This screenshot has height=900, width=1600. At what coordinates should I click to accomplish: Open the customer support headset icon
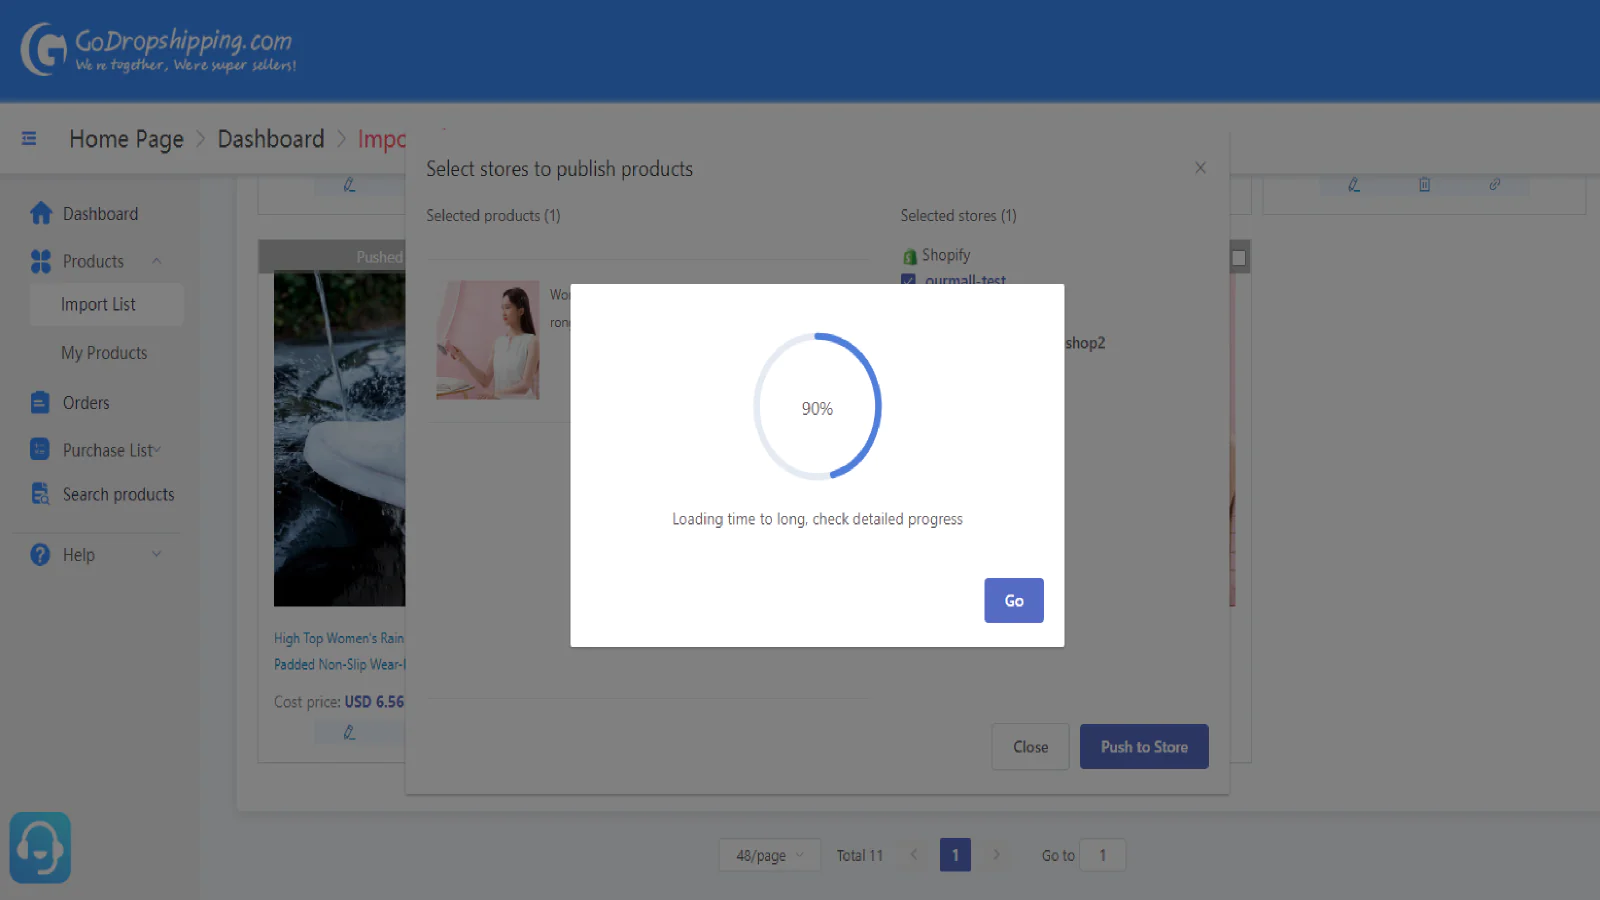pos(40,847)
